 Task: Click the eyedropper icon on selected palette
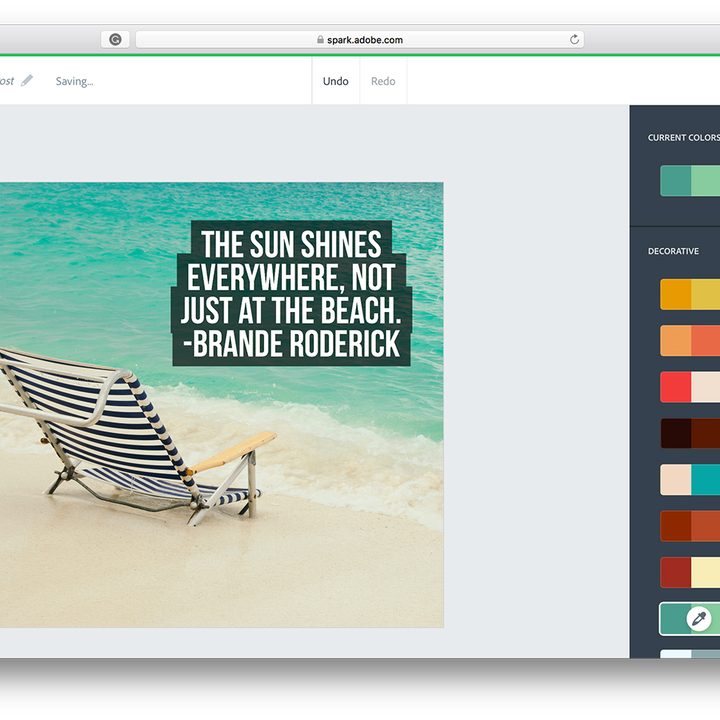click(x=698, y=619)
